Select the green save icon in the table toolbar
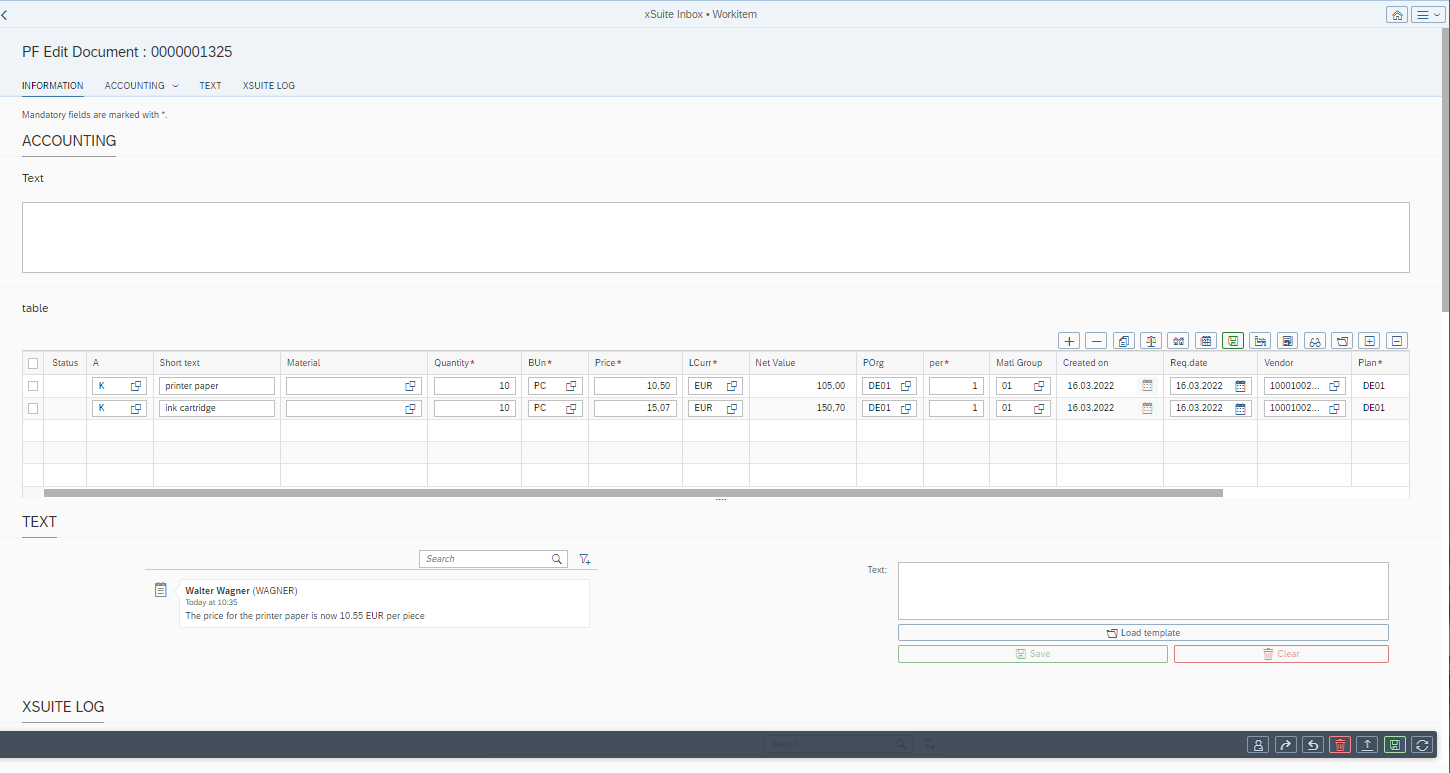Image resolution: width=1450 pixels, height=773 pixels. click(1233, 340)
